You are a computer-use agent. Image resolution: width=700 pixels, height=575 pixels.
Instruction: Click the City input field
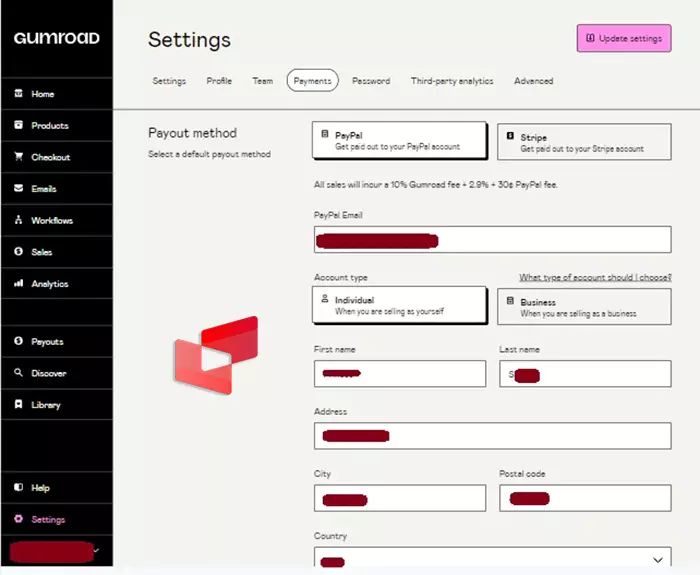[x=400, y=498]
